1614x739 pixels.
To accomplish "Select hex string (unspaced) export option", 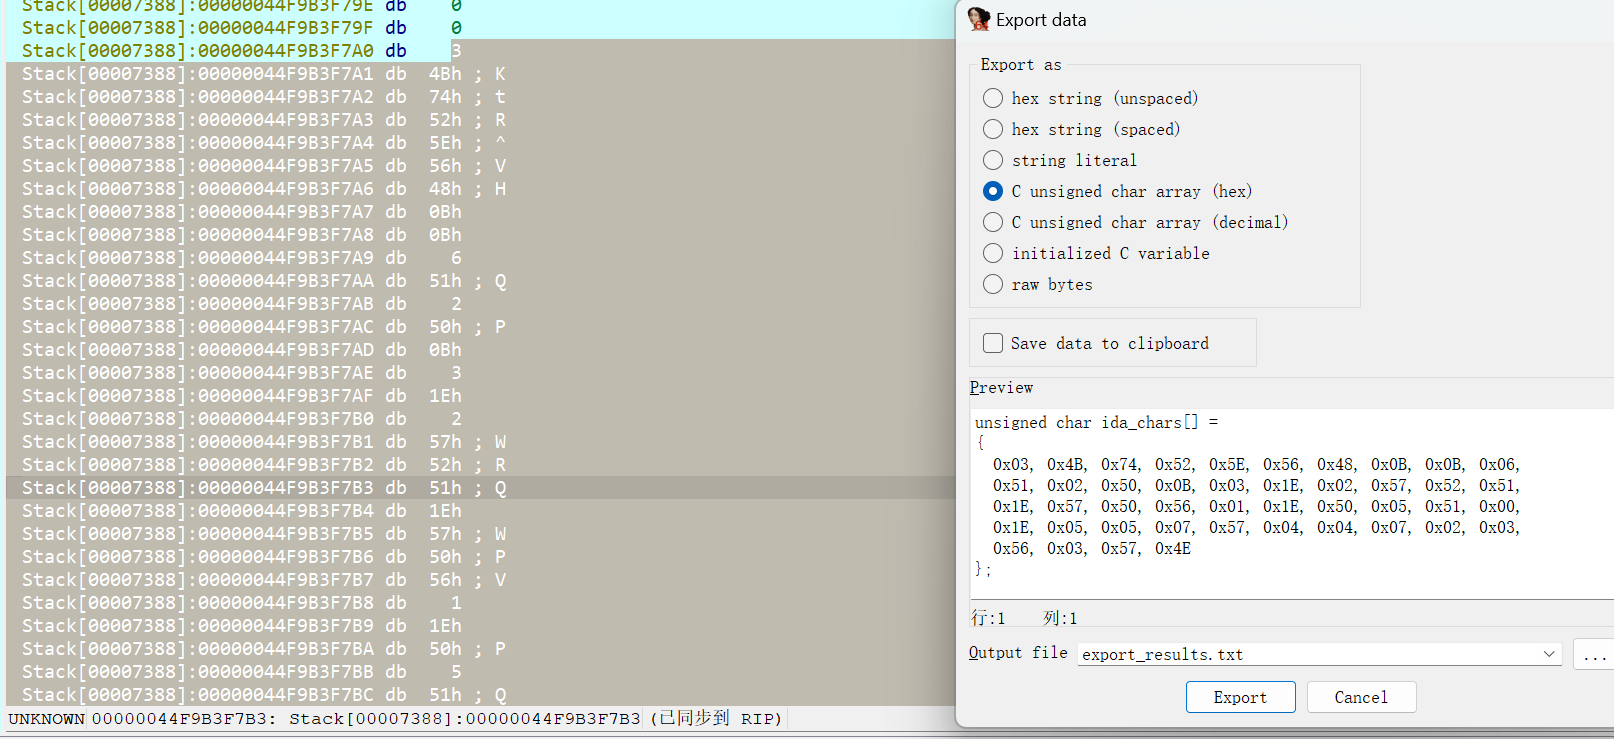I will tap(993, 98).
